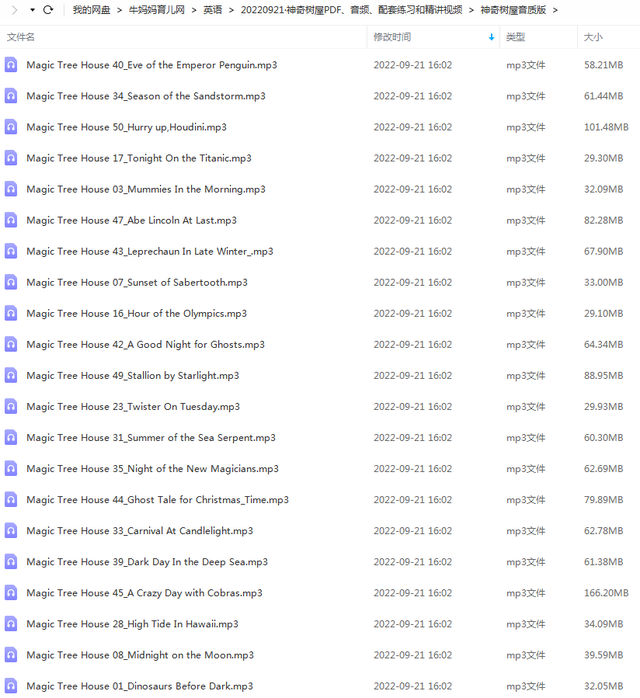Select file Magic Tree House 43_Leprechaun In Late Winter_.mp3
This screenshot has height=698, width=640.
150,252
